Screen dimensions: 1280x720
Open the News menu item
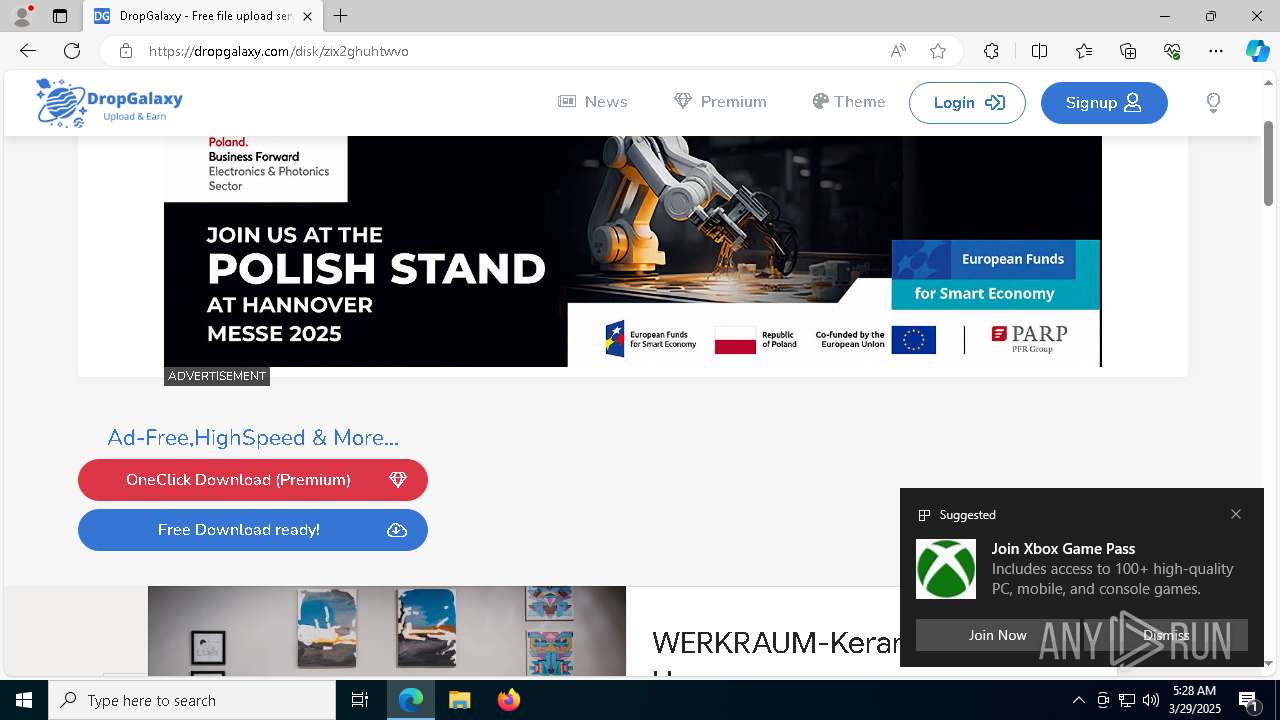[x=593, y=102]
